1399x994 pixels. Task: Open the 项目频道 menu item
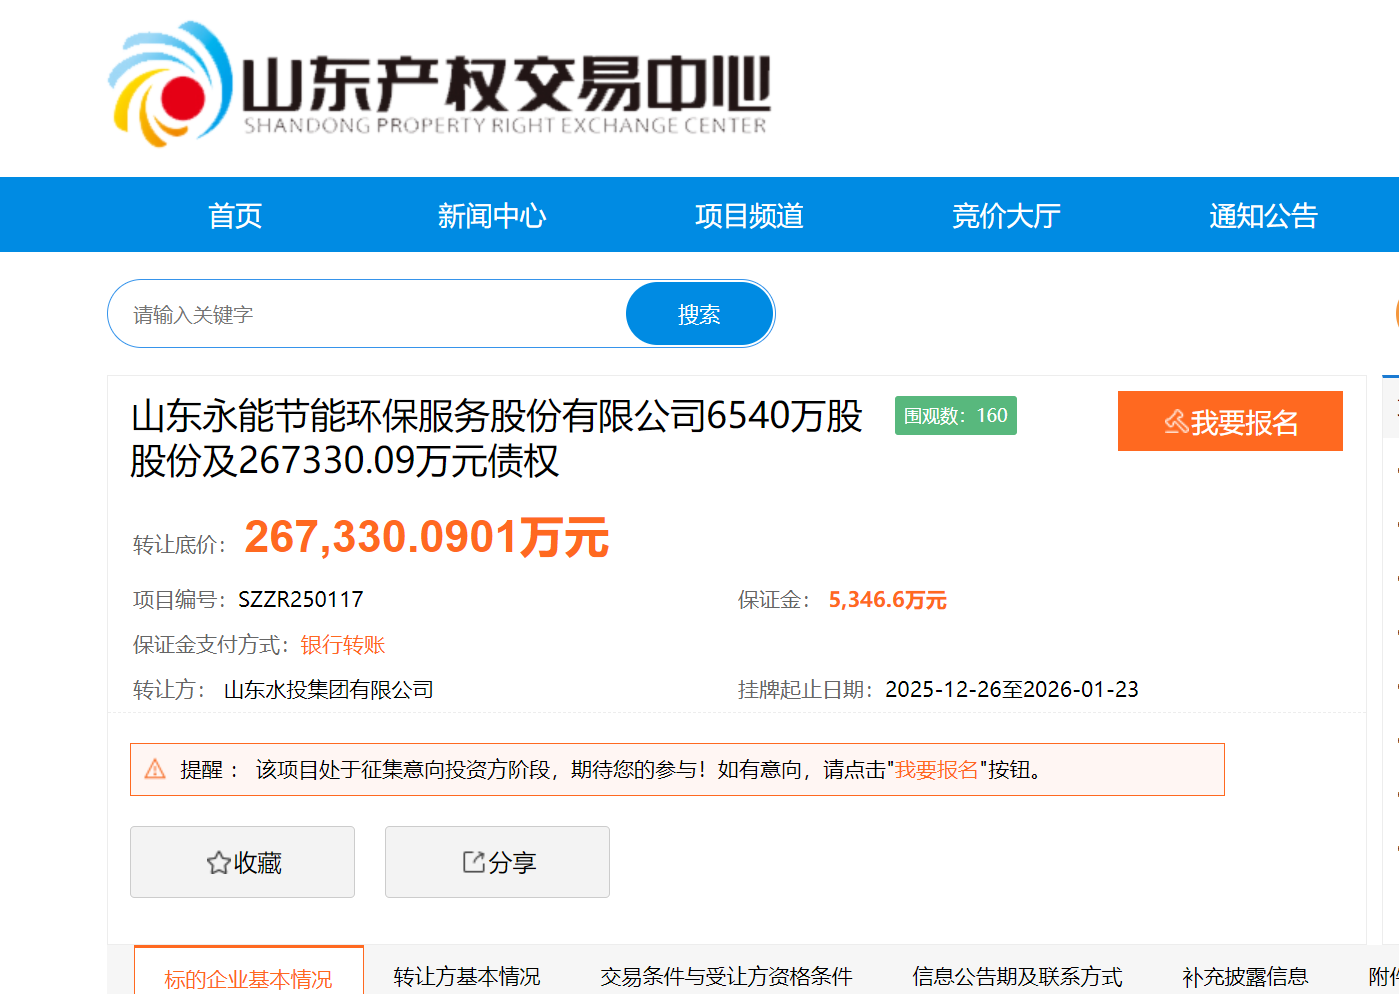pos(749,216)
